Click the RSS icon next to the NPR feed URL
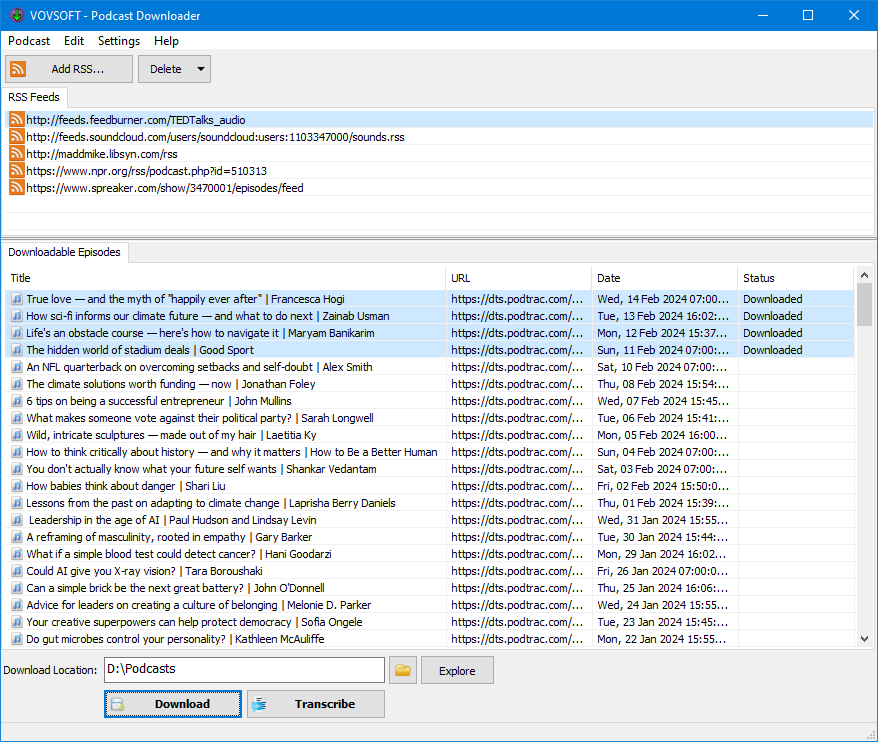The image size is (878, 742). pos(16,171)
